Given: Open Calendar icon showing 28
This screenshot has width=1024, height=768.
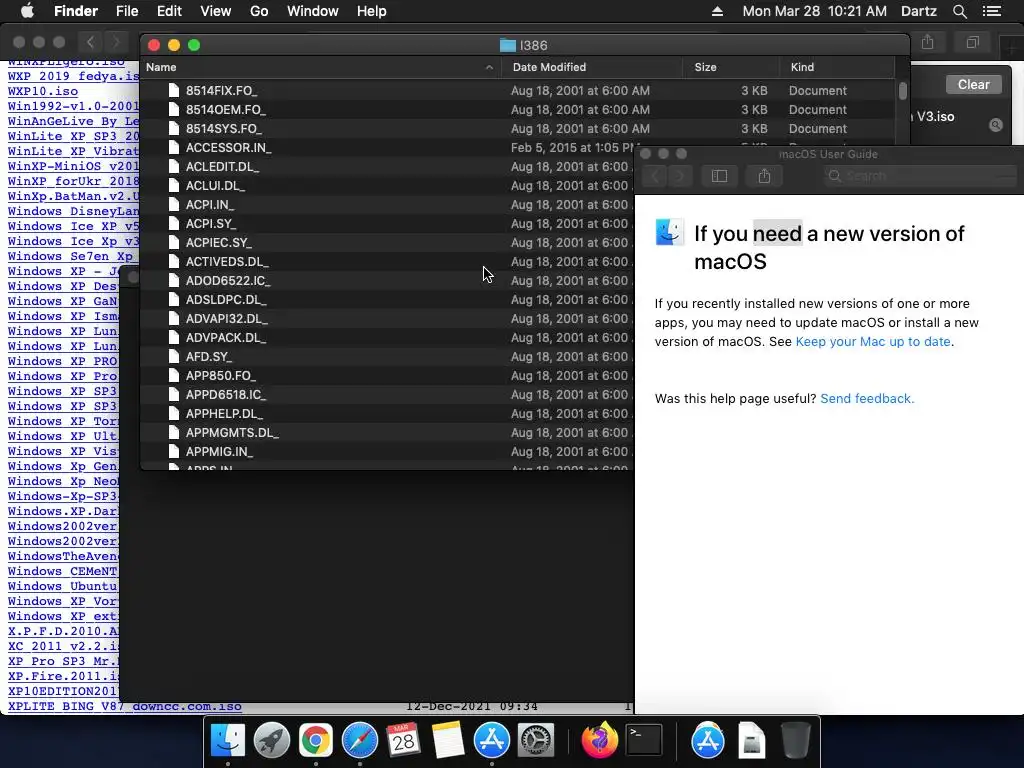Looking at the screenshot, I should (404, 741).
